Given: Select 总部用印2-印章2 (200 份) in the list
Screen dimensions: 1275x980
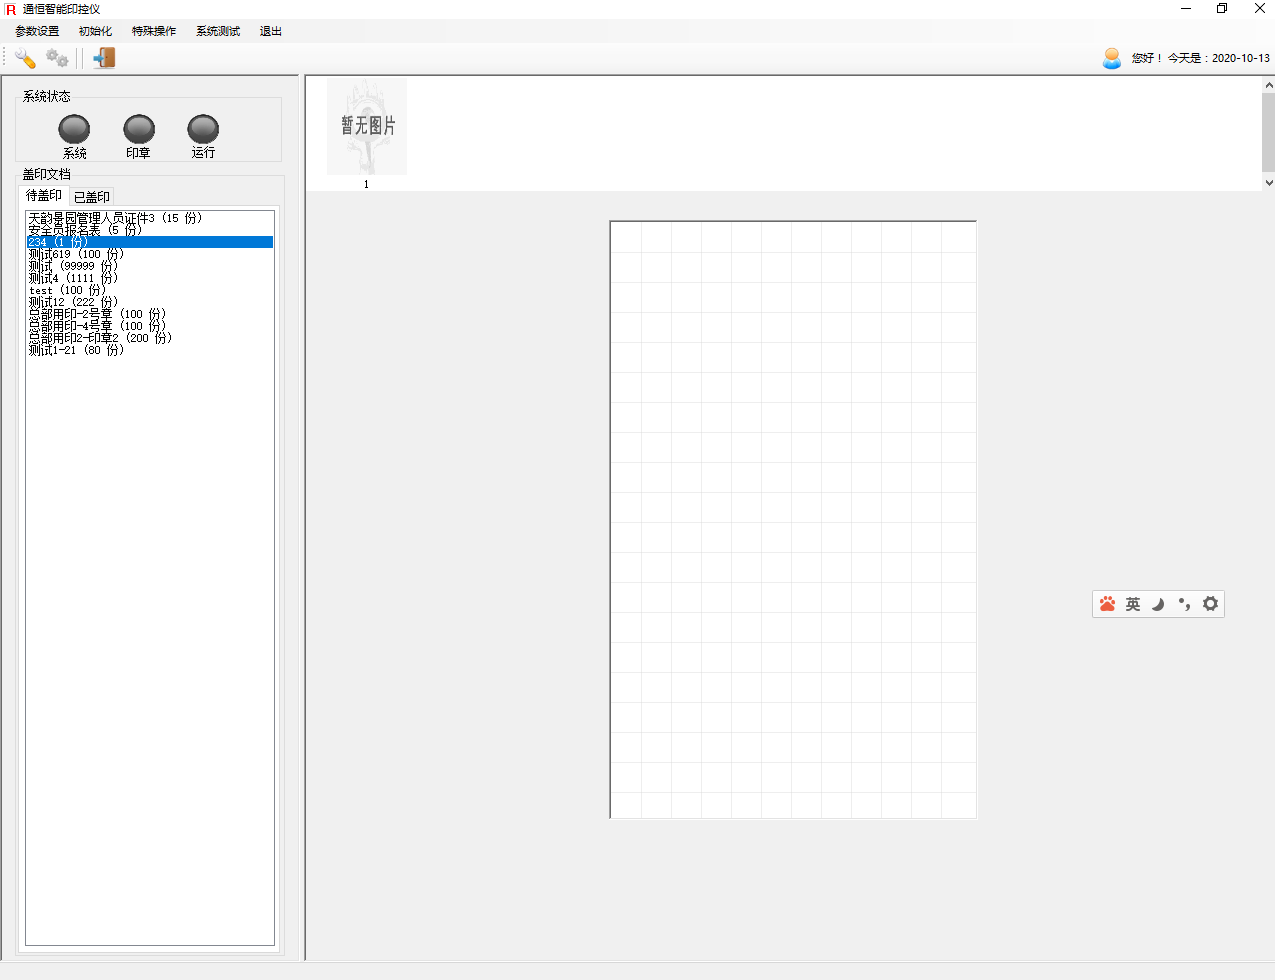Looking at the screenshot, I should pyautogui.click(x=150, y=338).
